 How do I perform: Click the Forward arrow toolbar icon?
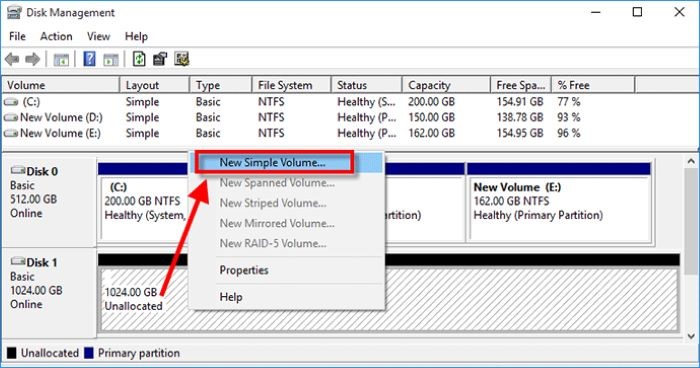pos(32,59)
